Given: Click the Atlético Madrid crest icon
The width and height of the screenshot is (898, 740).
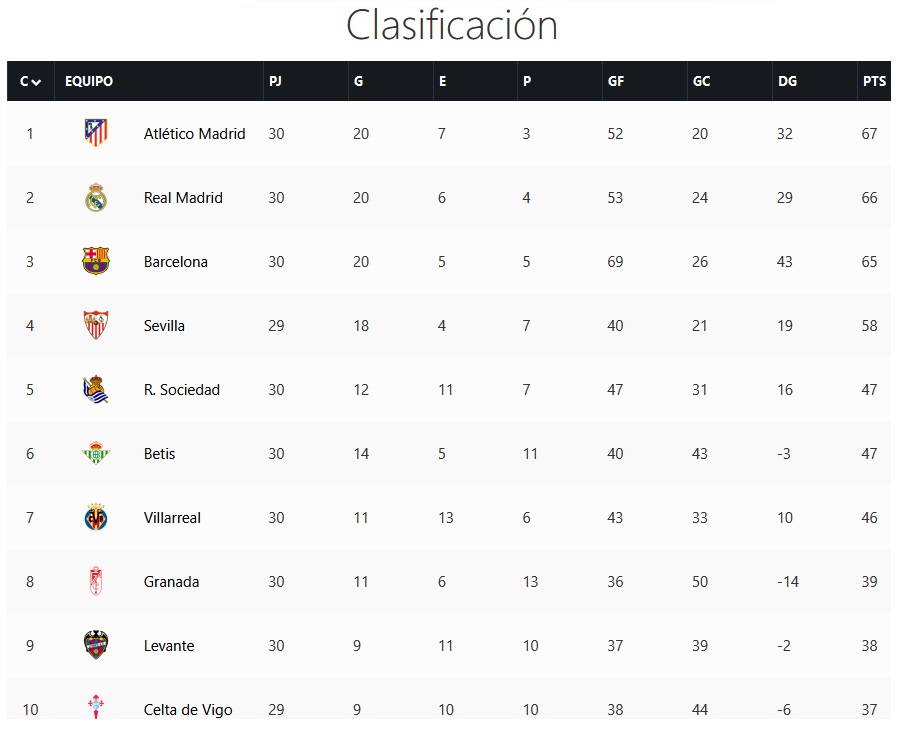Looking at the screenshot, I should point(96,133).
